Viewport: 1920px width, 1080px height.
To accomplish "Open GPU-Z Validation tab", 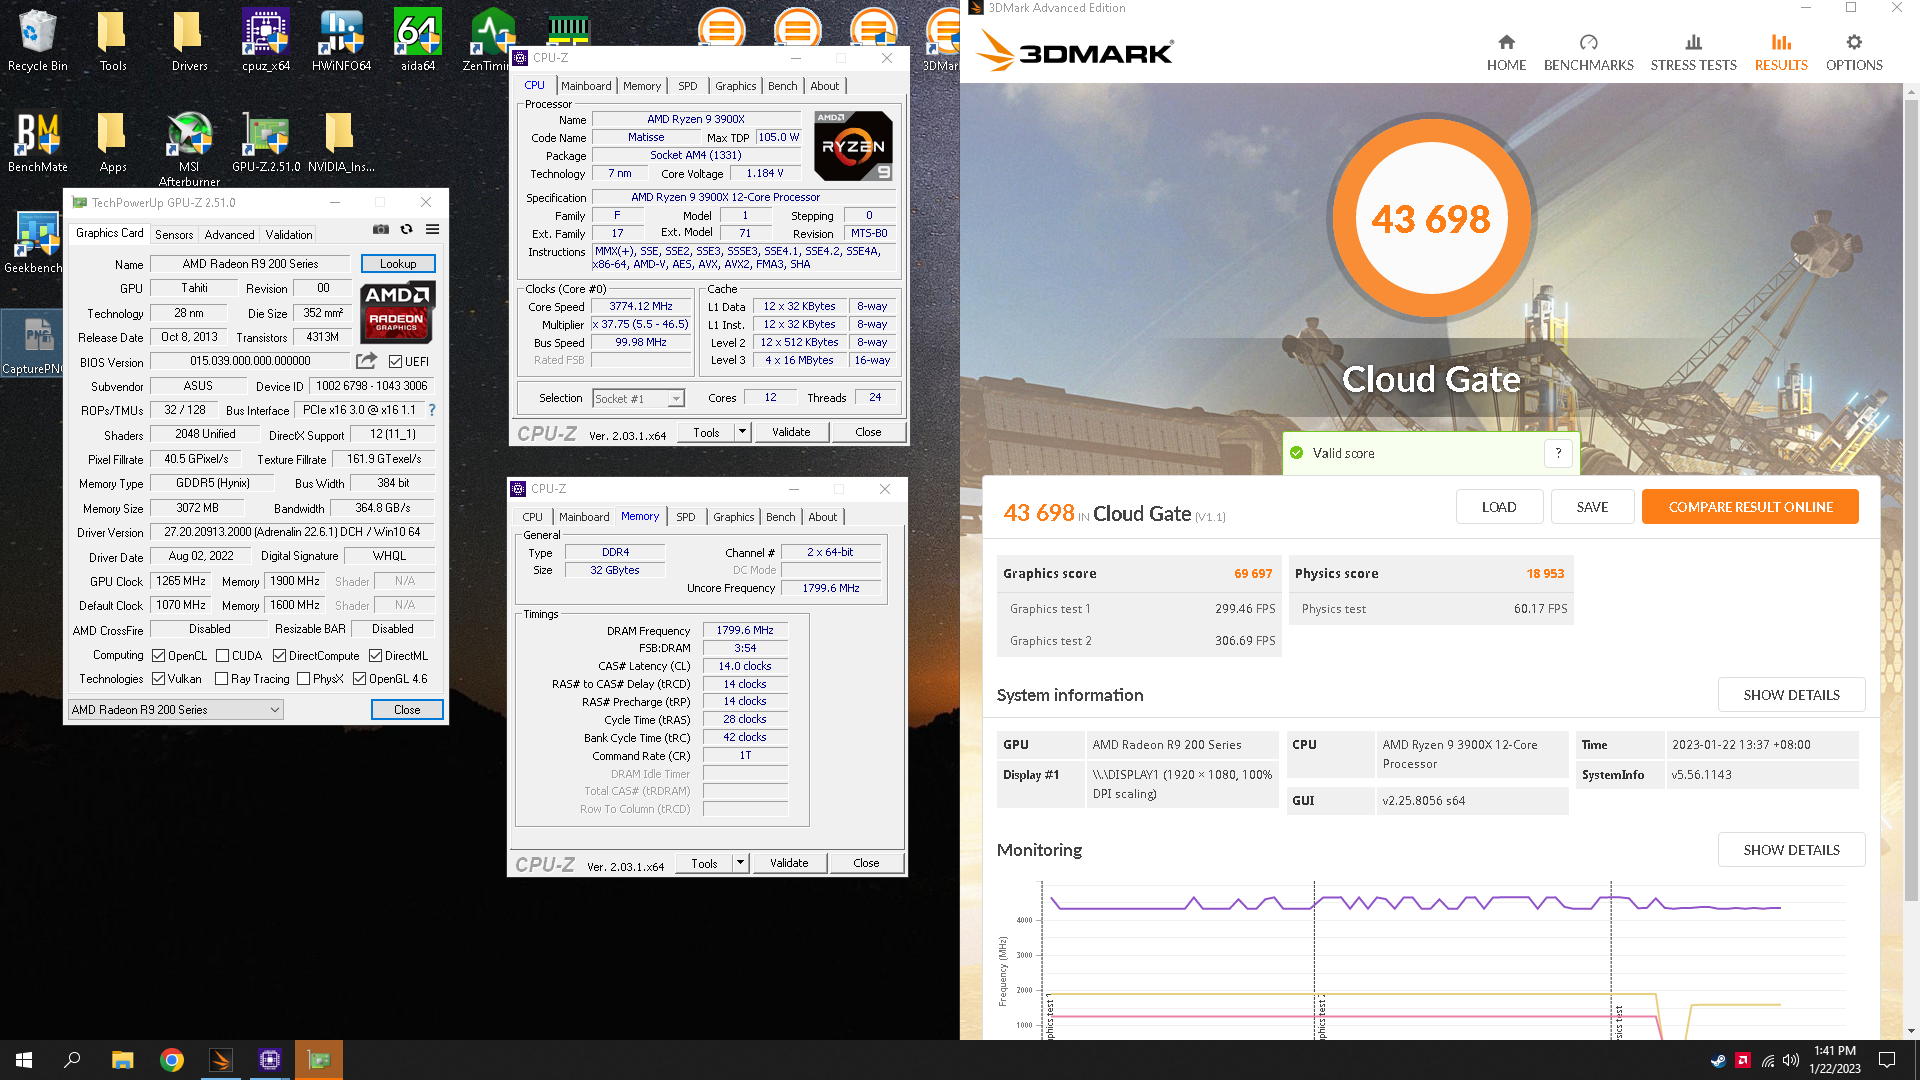I will [x=289, y=235].
